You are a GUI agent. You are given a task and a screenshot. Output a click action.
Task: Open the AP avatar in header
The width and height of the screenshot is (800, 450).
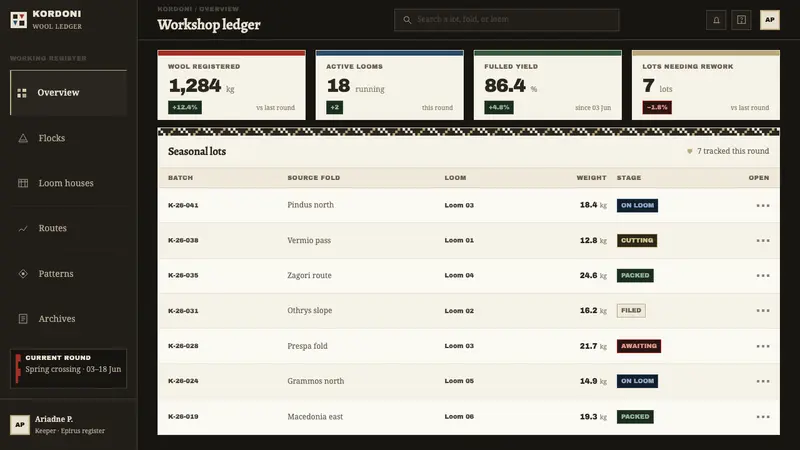(769, 20)
